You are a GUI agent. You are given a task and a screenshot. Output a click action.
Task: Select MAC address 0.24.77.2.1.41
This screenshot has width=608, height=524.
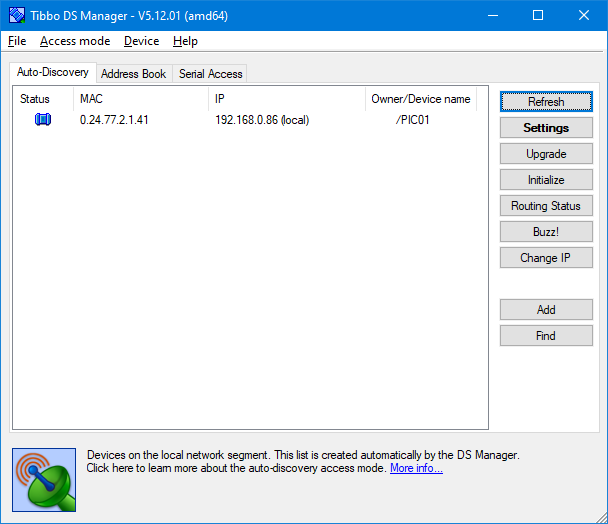(114, 120)
